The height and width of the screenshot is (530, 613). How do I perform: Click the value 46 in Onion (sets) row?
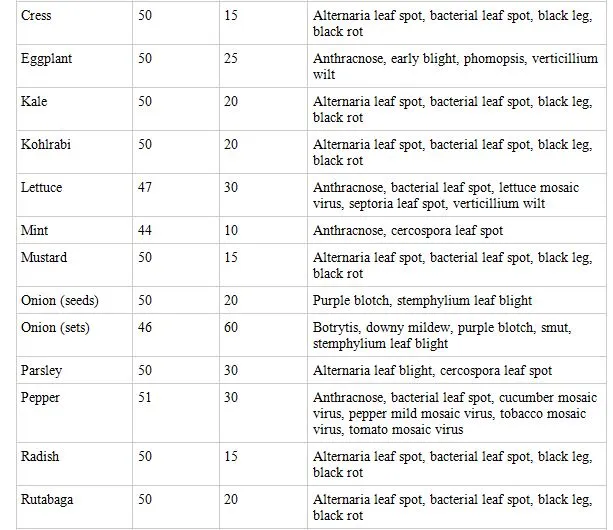[x=145, y=328]
